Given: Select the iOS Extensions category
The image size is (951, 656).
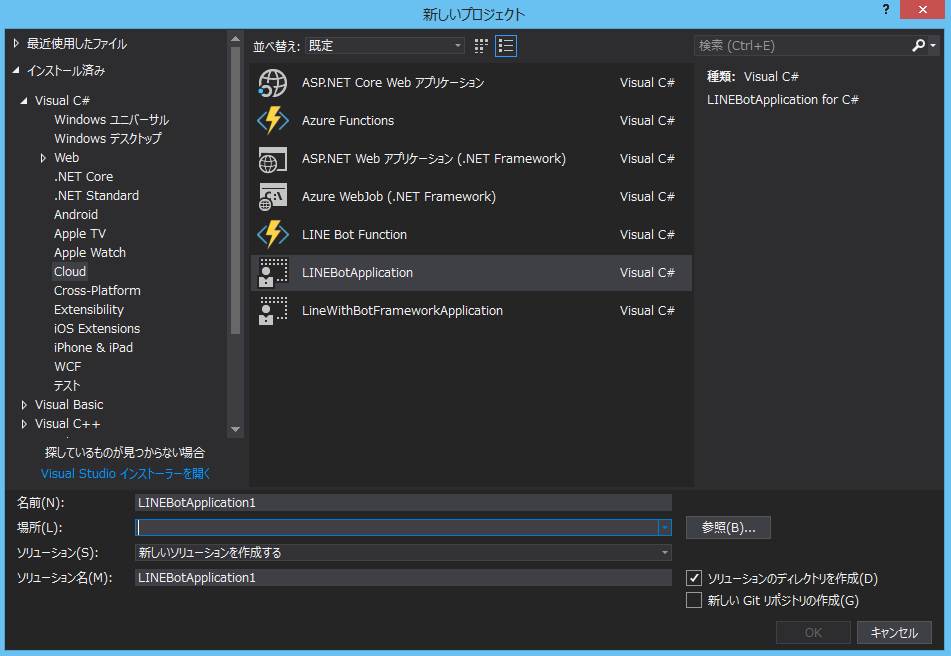Looking at the screenshot, I should pos(96,329).
